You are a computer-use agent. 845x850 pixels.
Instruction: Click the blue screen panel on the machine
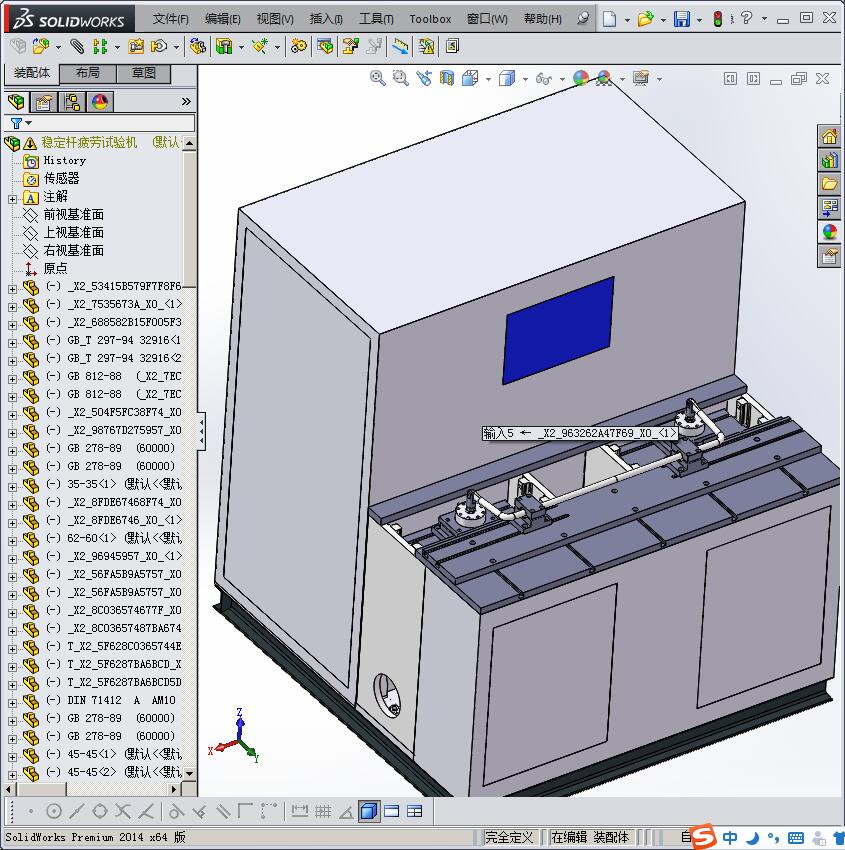(558, 330)
